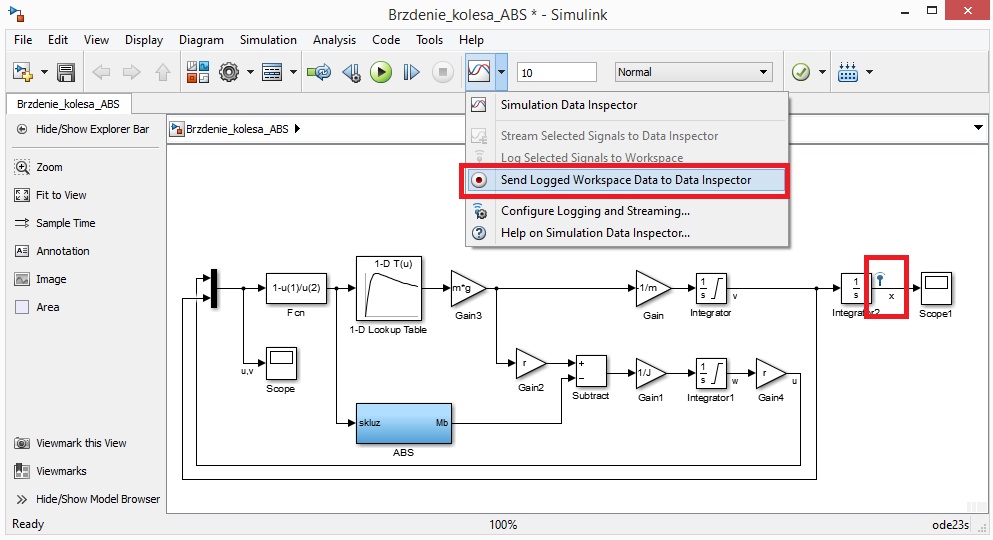This screenshot has height=540, width=993.
Task: Open the Analysis menu
Action: coord(334,40)
